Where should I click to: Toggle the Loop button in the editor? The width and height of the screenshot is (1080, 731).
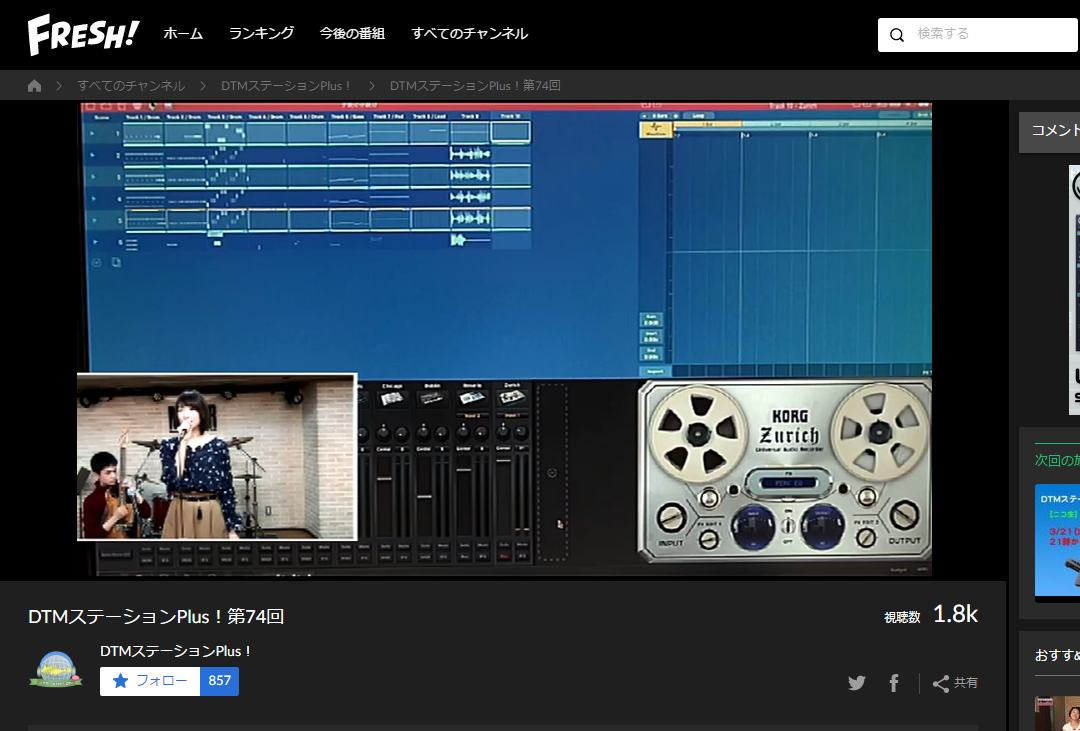coord(698,116)
